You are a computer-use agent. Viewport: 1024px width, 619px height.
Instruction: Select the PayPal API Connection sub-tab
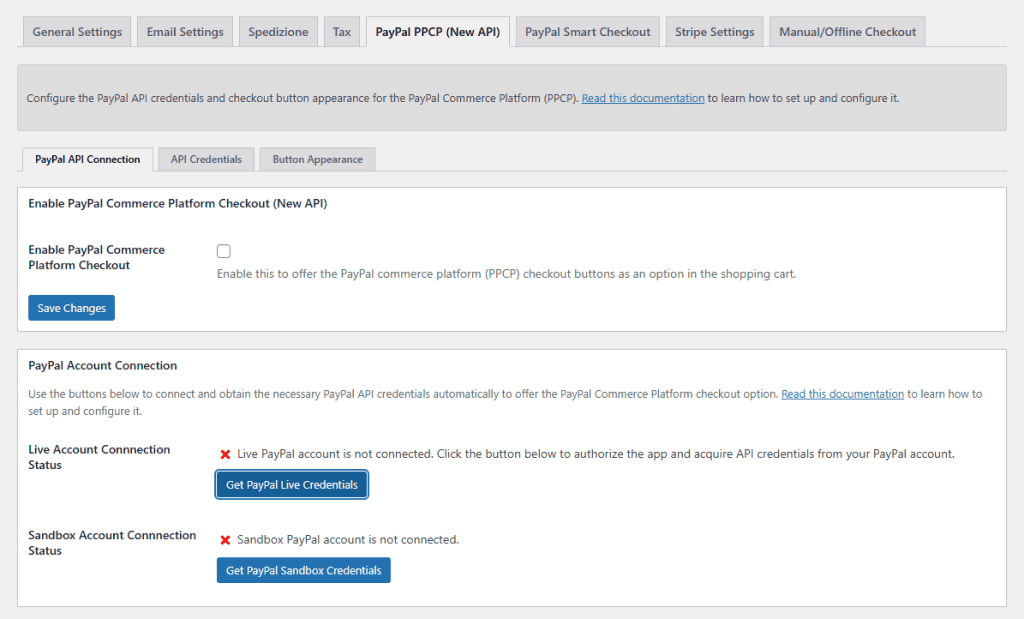click(87, 159)
